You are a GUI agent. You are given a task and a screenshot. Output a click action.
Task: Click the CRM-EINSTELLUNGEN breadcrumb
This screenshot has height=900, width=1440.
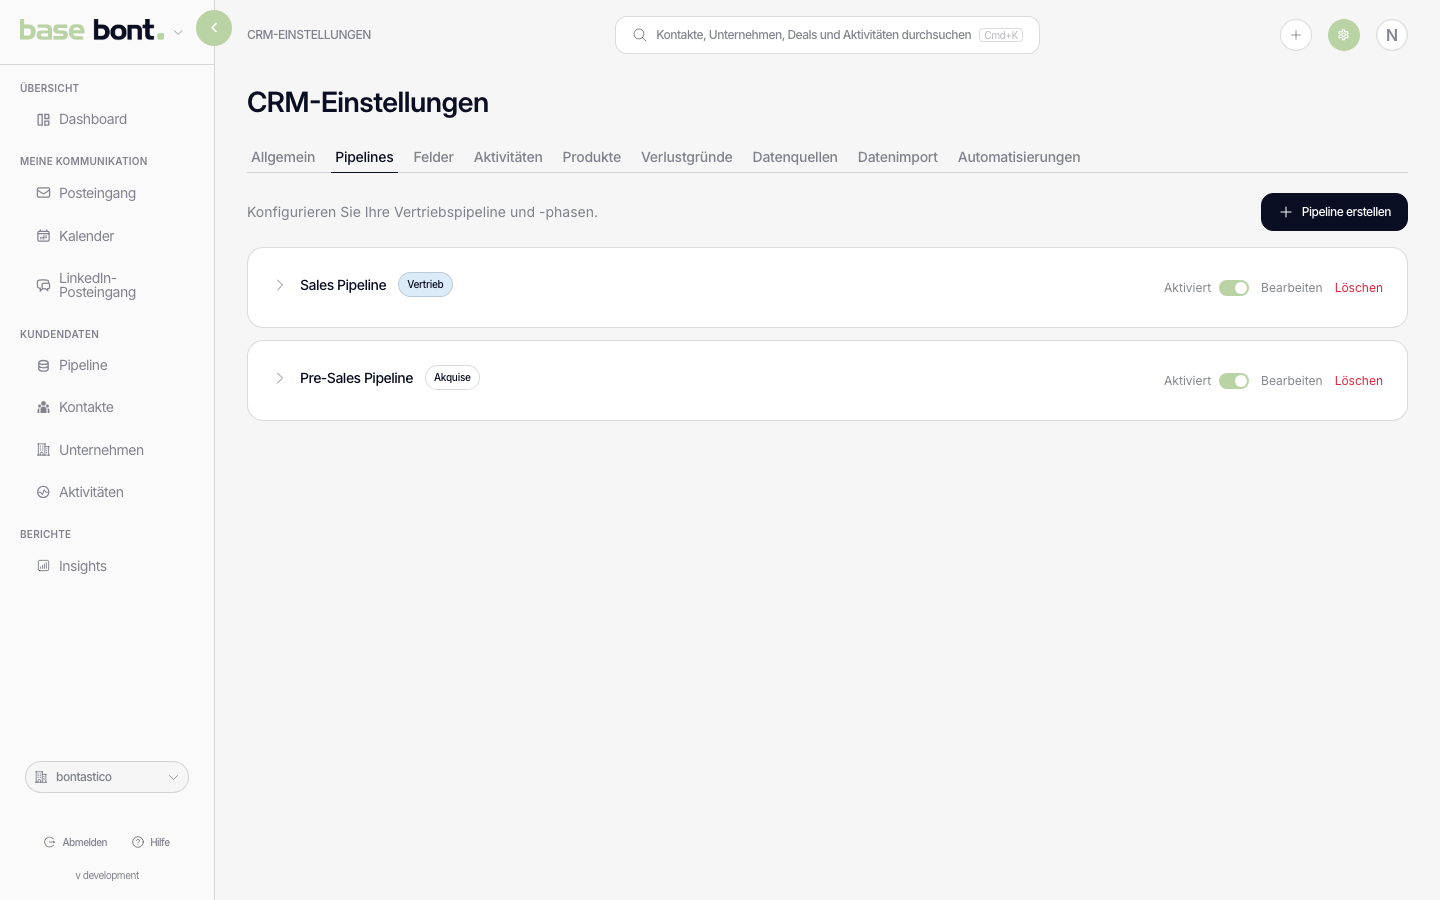click(x=309, y=35)
